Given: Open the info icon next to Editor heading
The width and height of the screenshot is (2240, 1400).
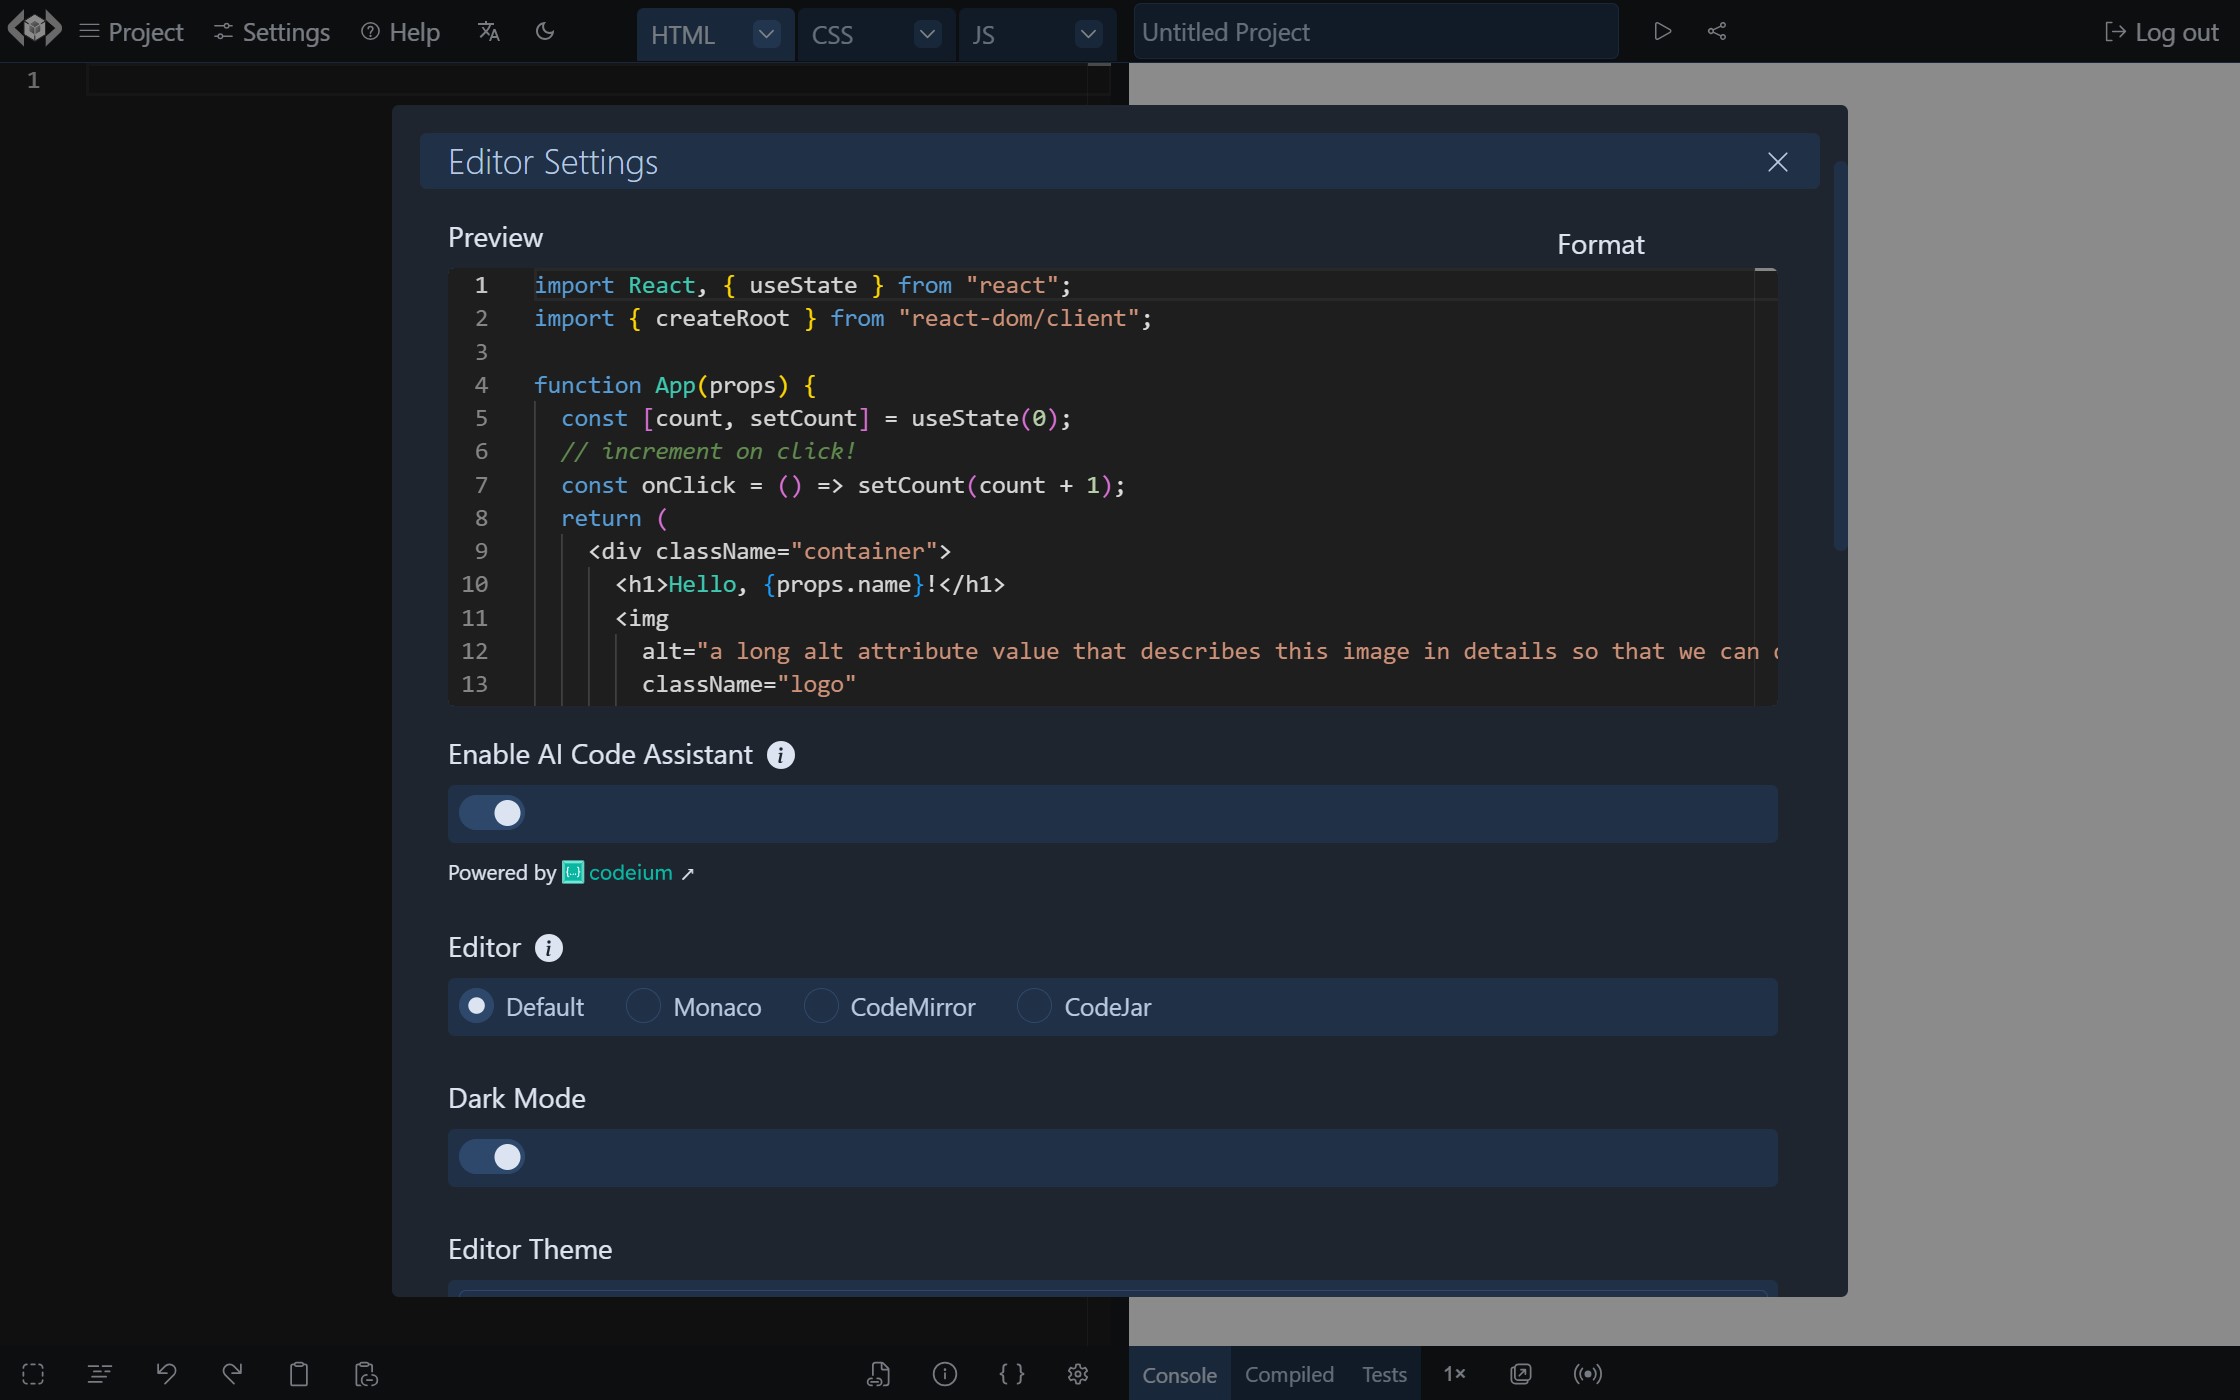Looking at the screenshot, I should 549,947.
